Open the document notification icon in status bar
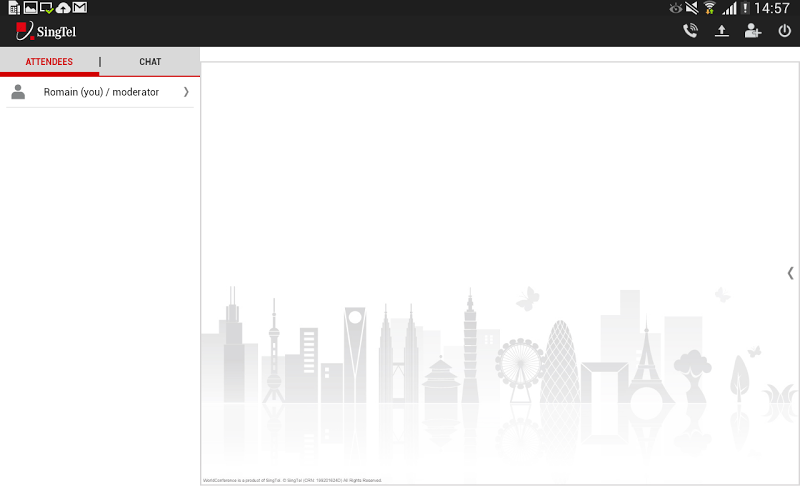800x500 pixels. click(x=14, y=8)
